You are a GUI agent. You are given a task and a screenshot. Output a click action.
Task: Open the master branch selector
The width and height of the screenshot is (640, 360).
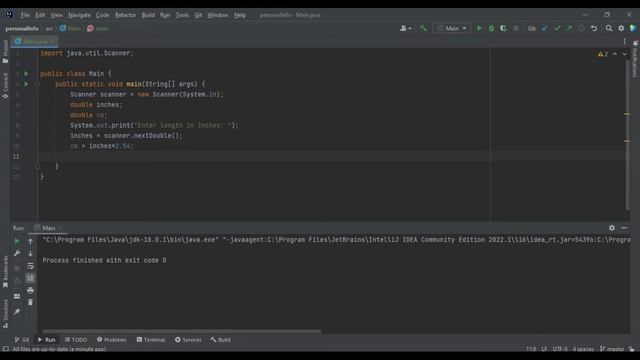pyautogui.click(x=612, y=349)
